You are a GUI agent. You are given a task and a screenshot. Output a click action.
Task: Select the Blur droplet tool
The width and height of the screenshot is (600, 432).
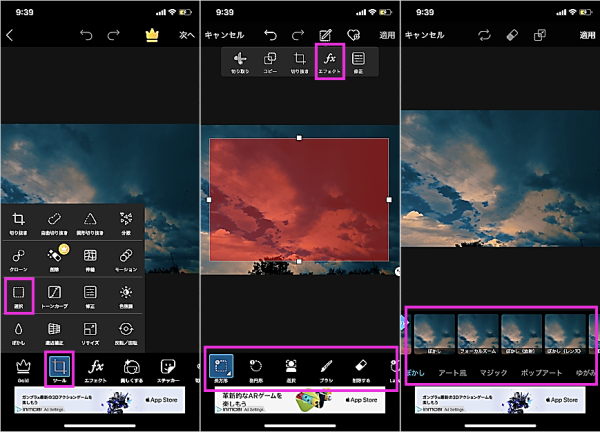18,333
